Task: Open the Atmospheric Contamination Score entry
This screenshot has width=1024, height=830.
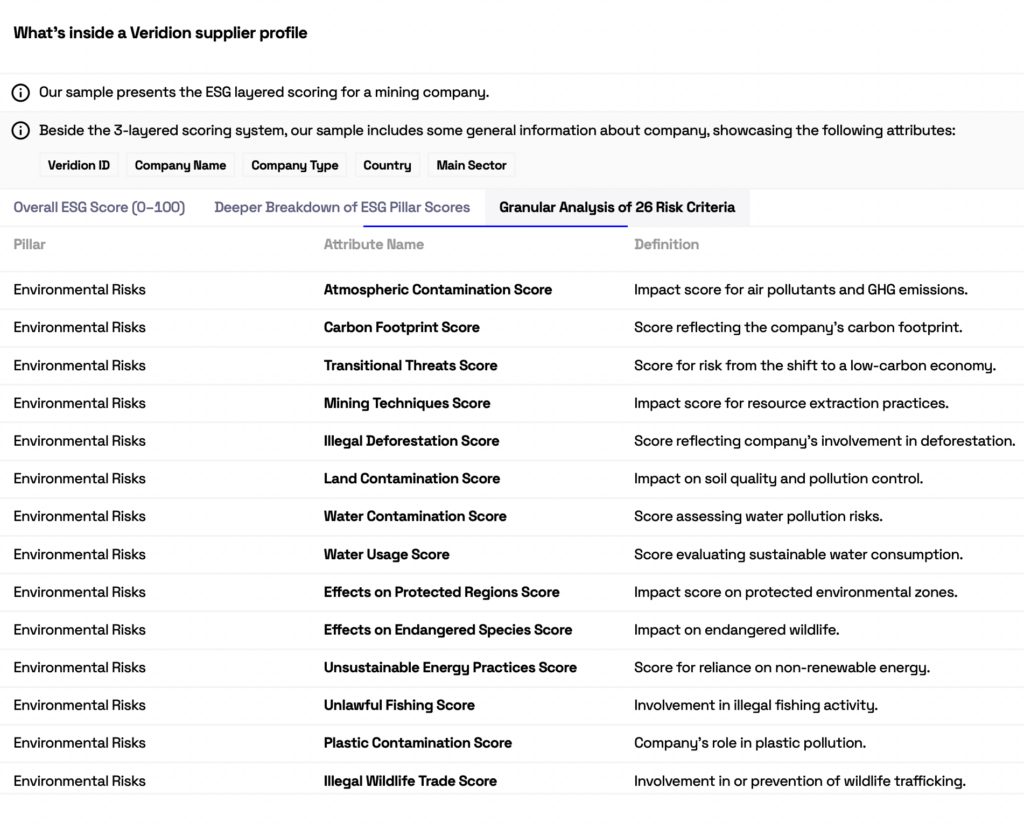Action: [x=437, y=289]
